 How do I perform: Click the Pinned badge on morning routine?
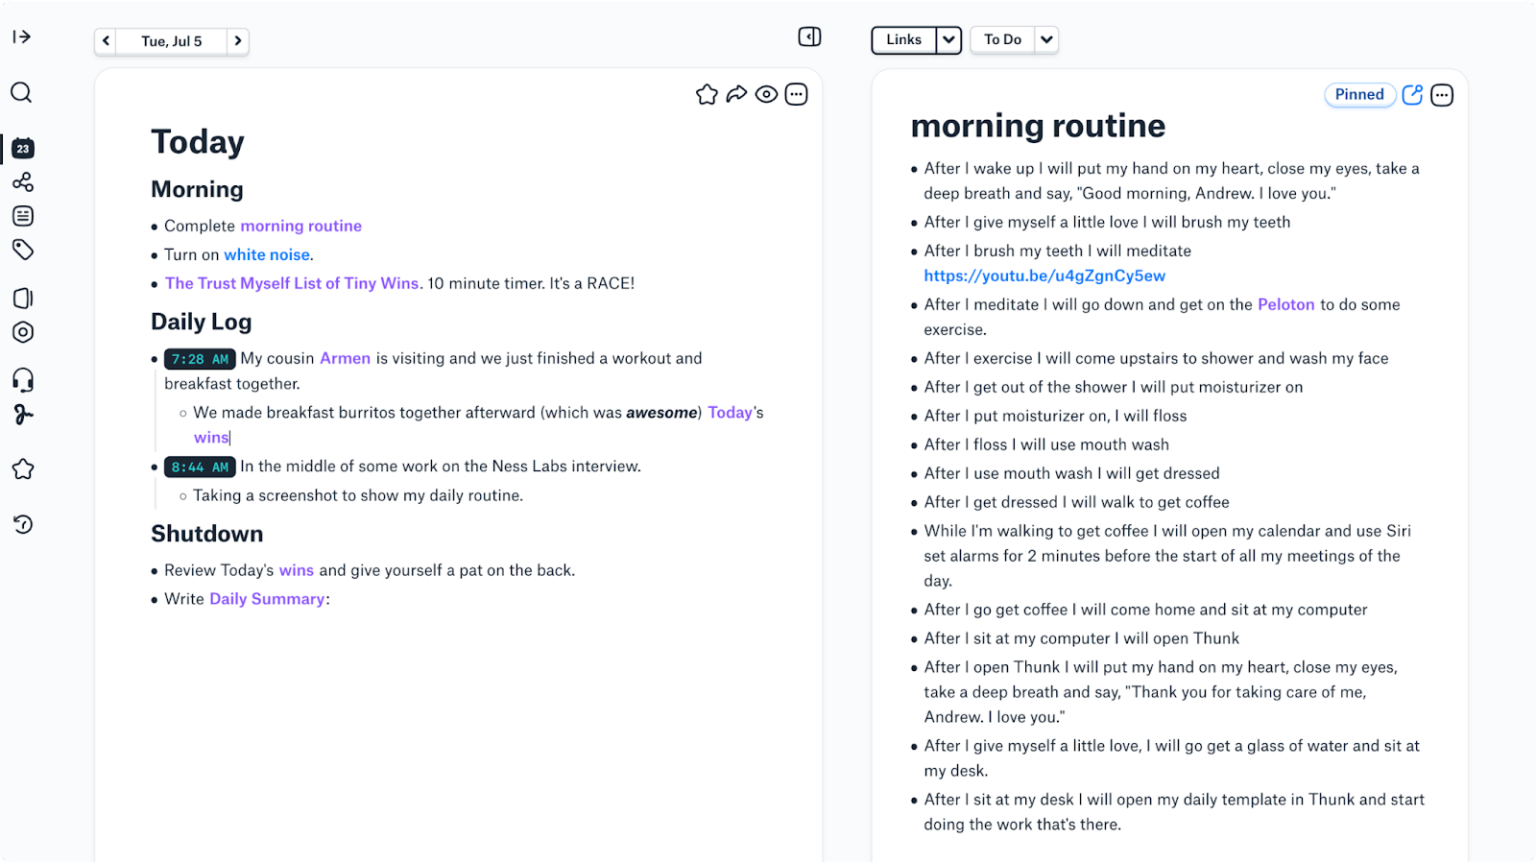pos(1360,94)
